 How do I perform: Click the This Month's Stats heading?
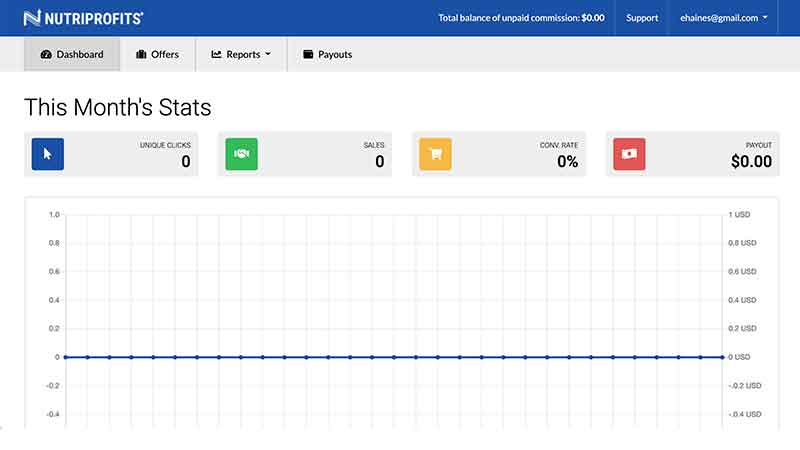[x=118, y=108]
